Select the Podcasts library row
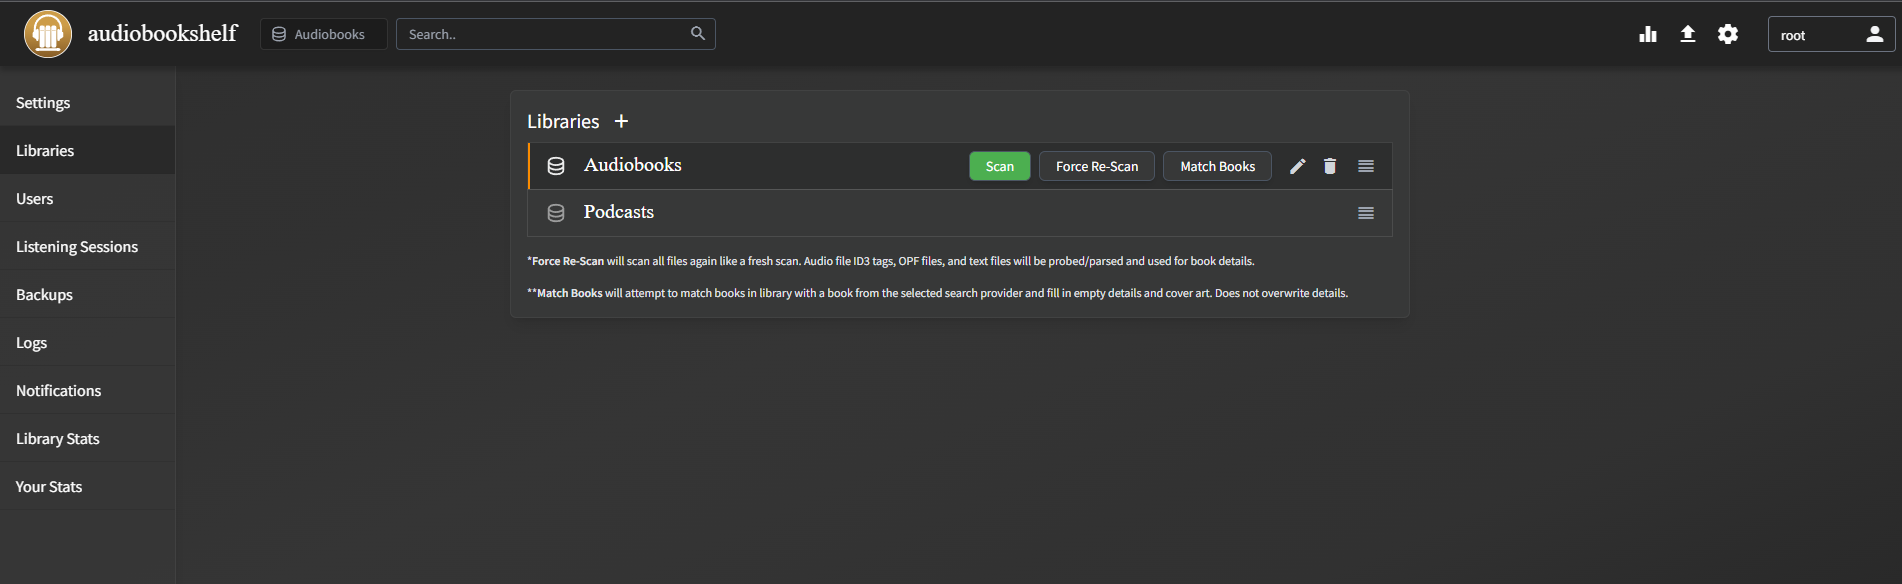 click(619, 213)
